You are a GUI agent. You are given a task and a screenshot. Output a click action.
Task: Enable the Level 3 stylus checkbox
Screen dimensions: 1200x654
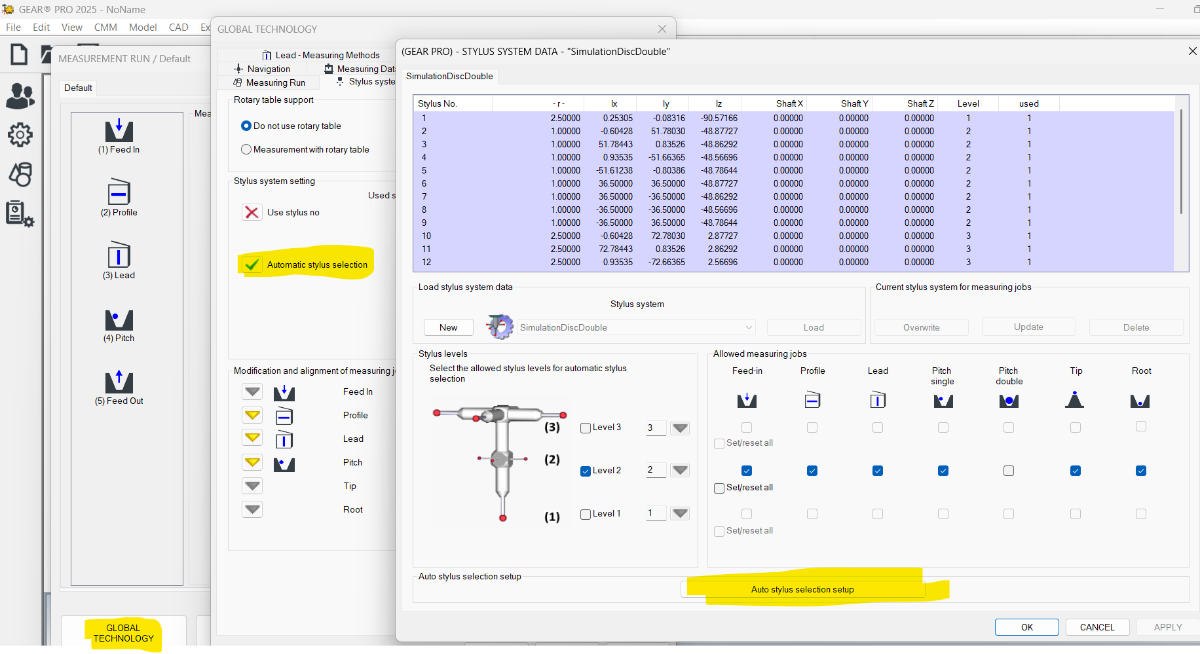[x=586, y=428]
